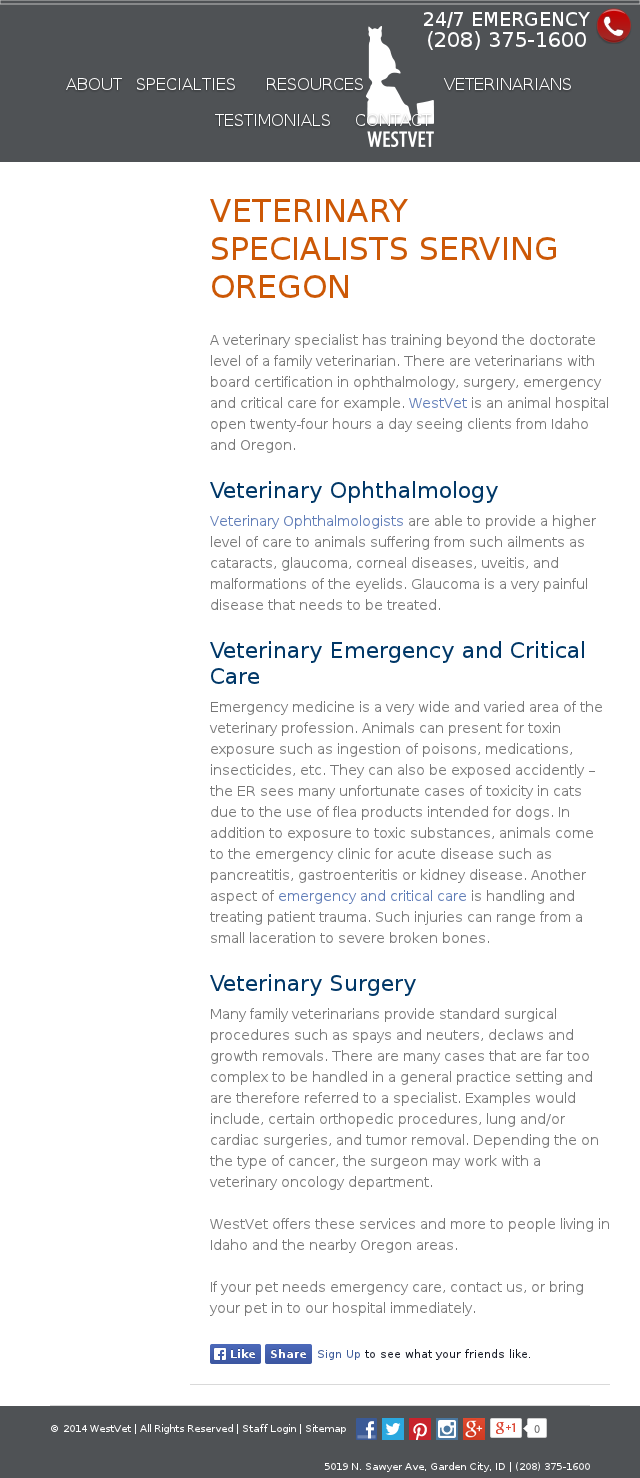This screenshot has width=640, height=1478.
Task: Open the About menu
Action: [x=94, y=84]
